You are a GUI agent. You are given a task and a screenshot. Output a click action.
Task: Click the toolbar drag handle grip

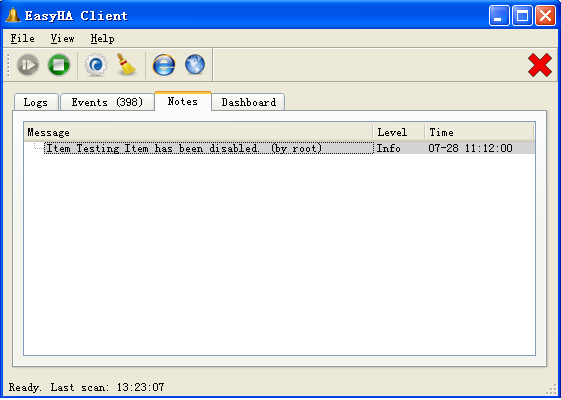coord(8,65)
